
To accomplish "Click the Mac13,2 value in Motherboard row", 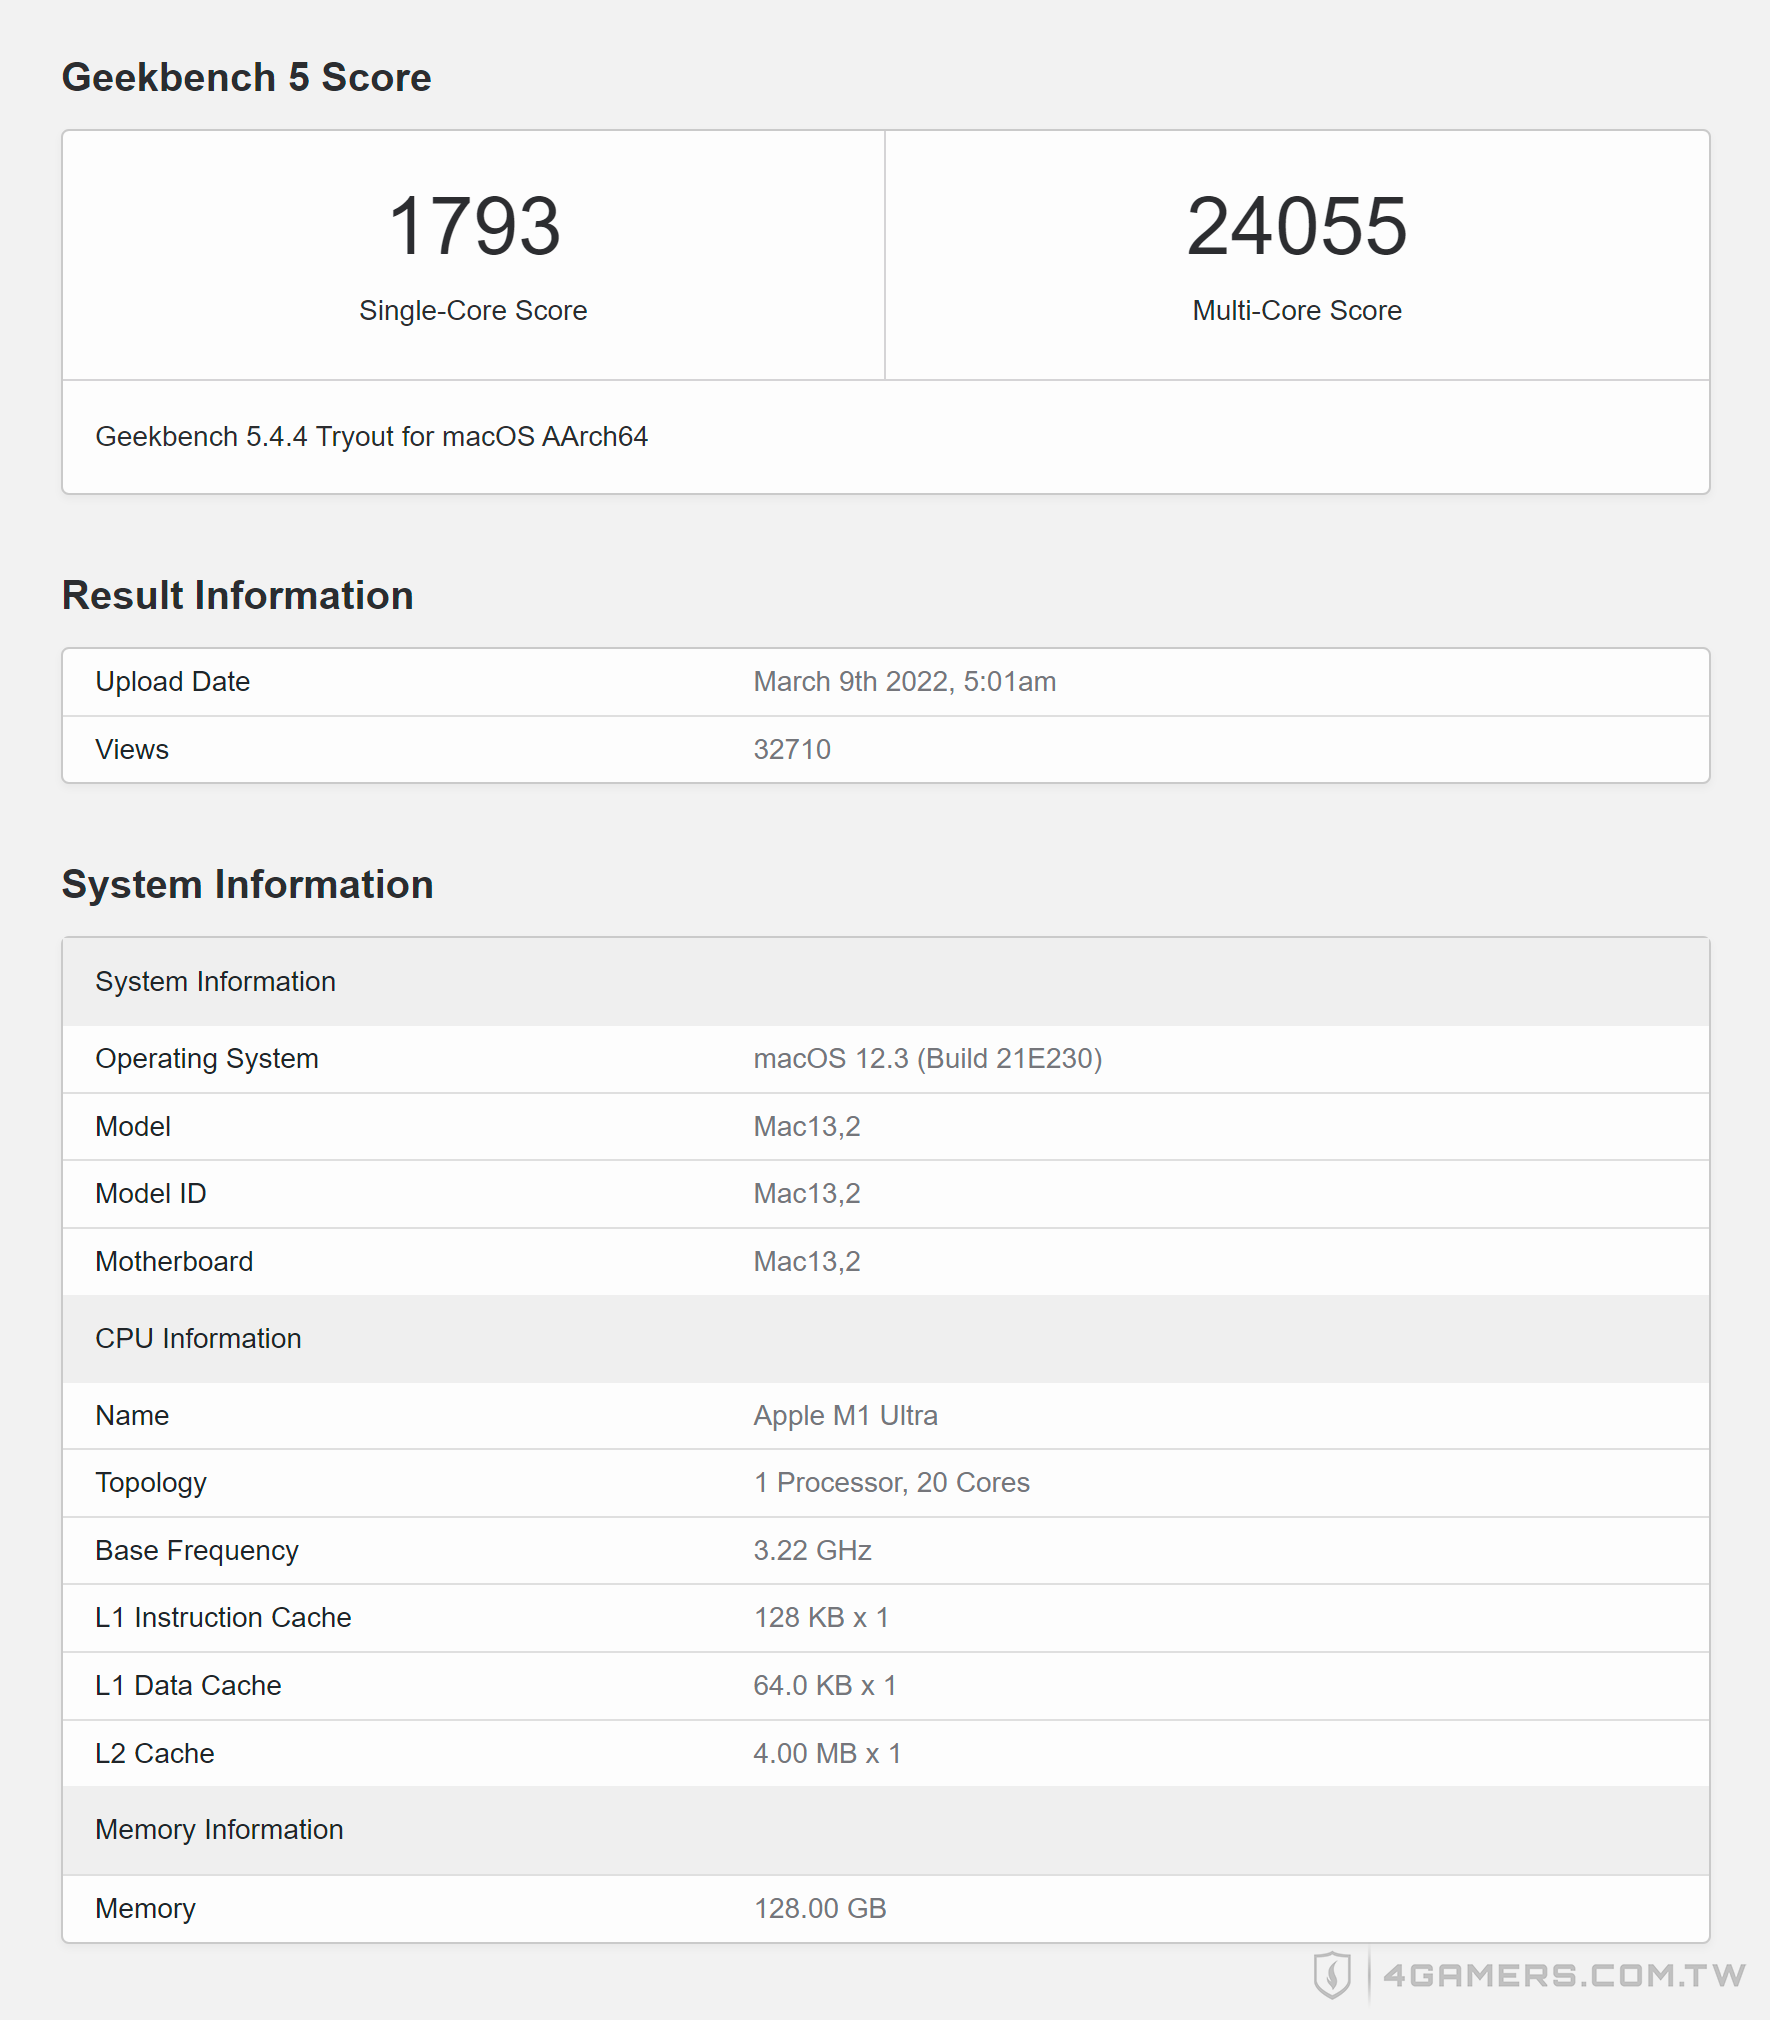I will 806,1262.
